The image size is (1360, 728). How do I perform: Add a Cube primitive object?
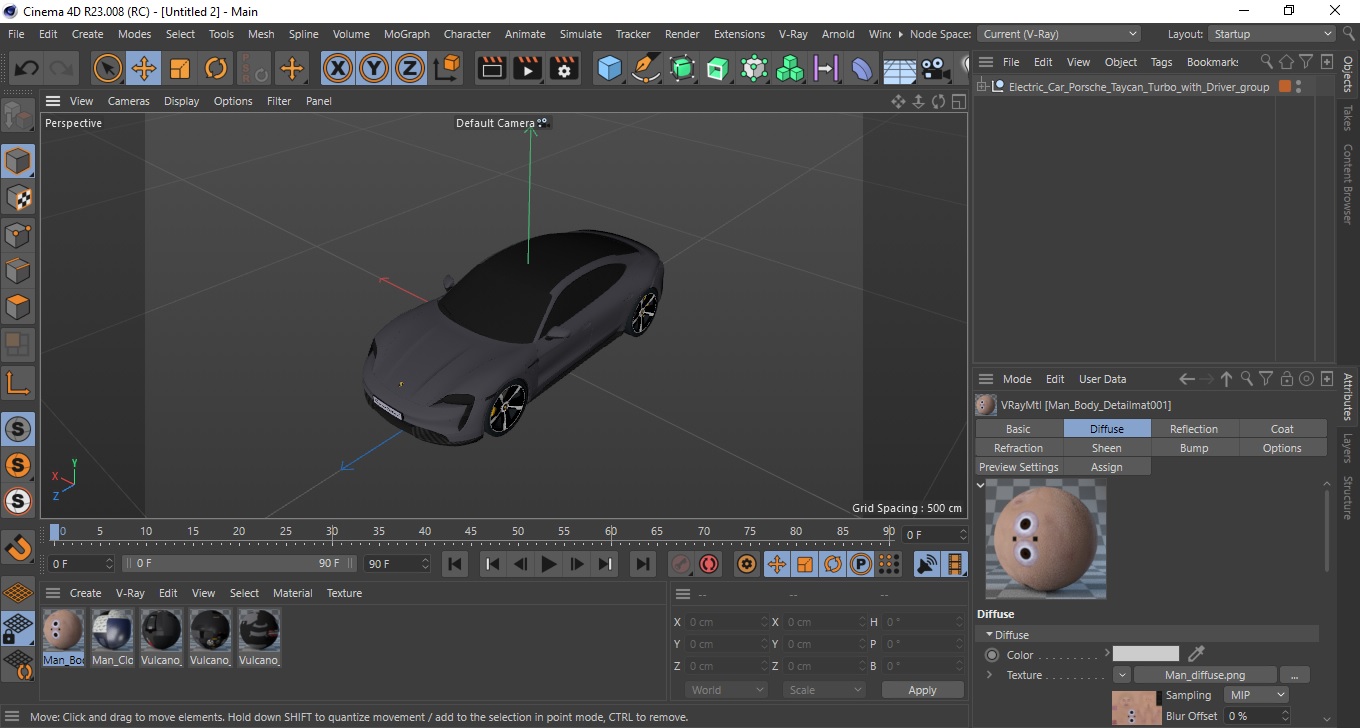tap(609, 68)
